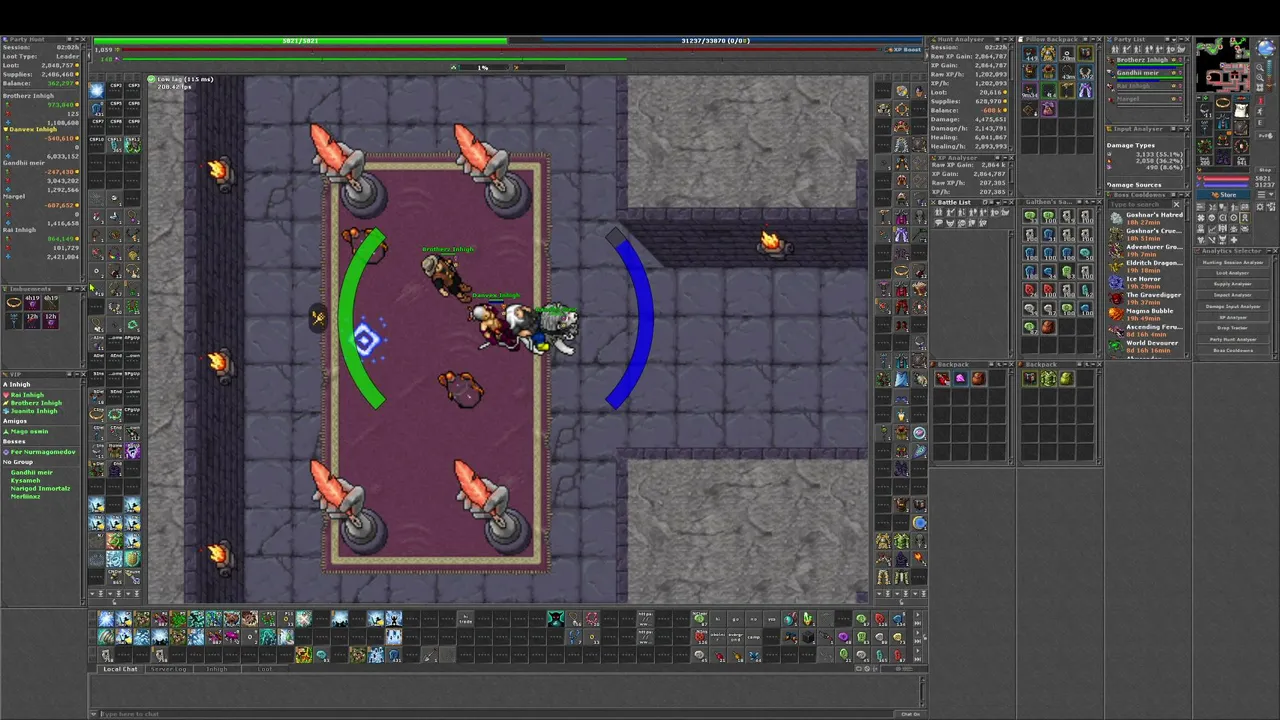This screenshot has width=1280, height=720.
Task: Click the Chat On button
Action: point(910,714)
